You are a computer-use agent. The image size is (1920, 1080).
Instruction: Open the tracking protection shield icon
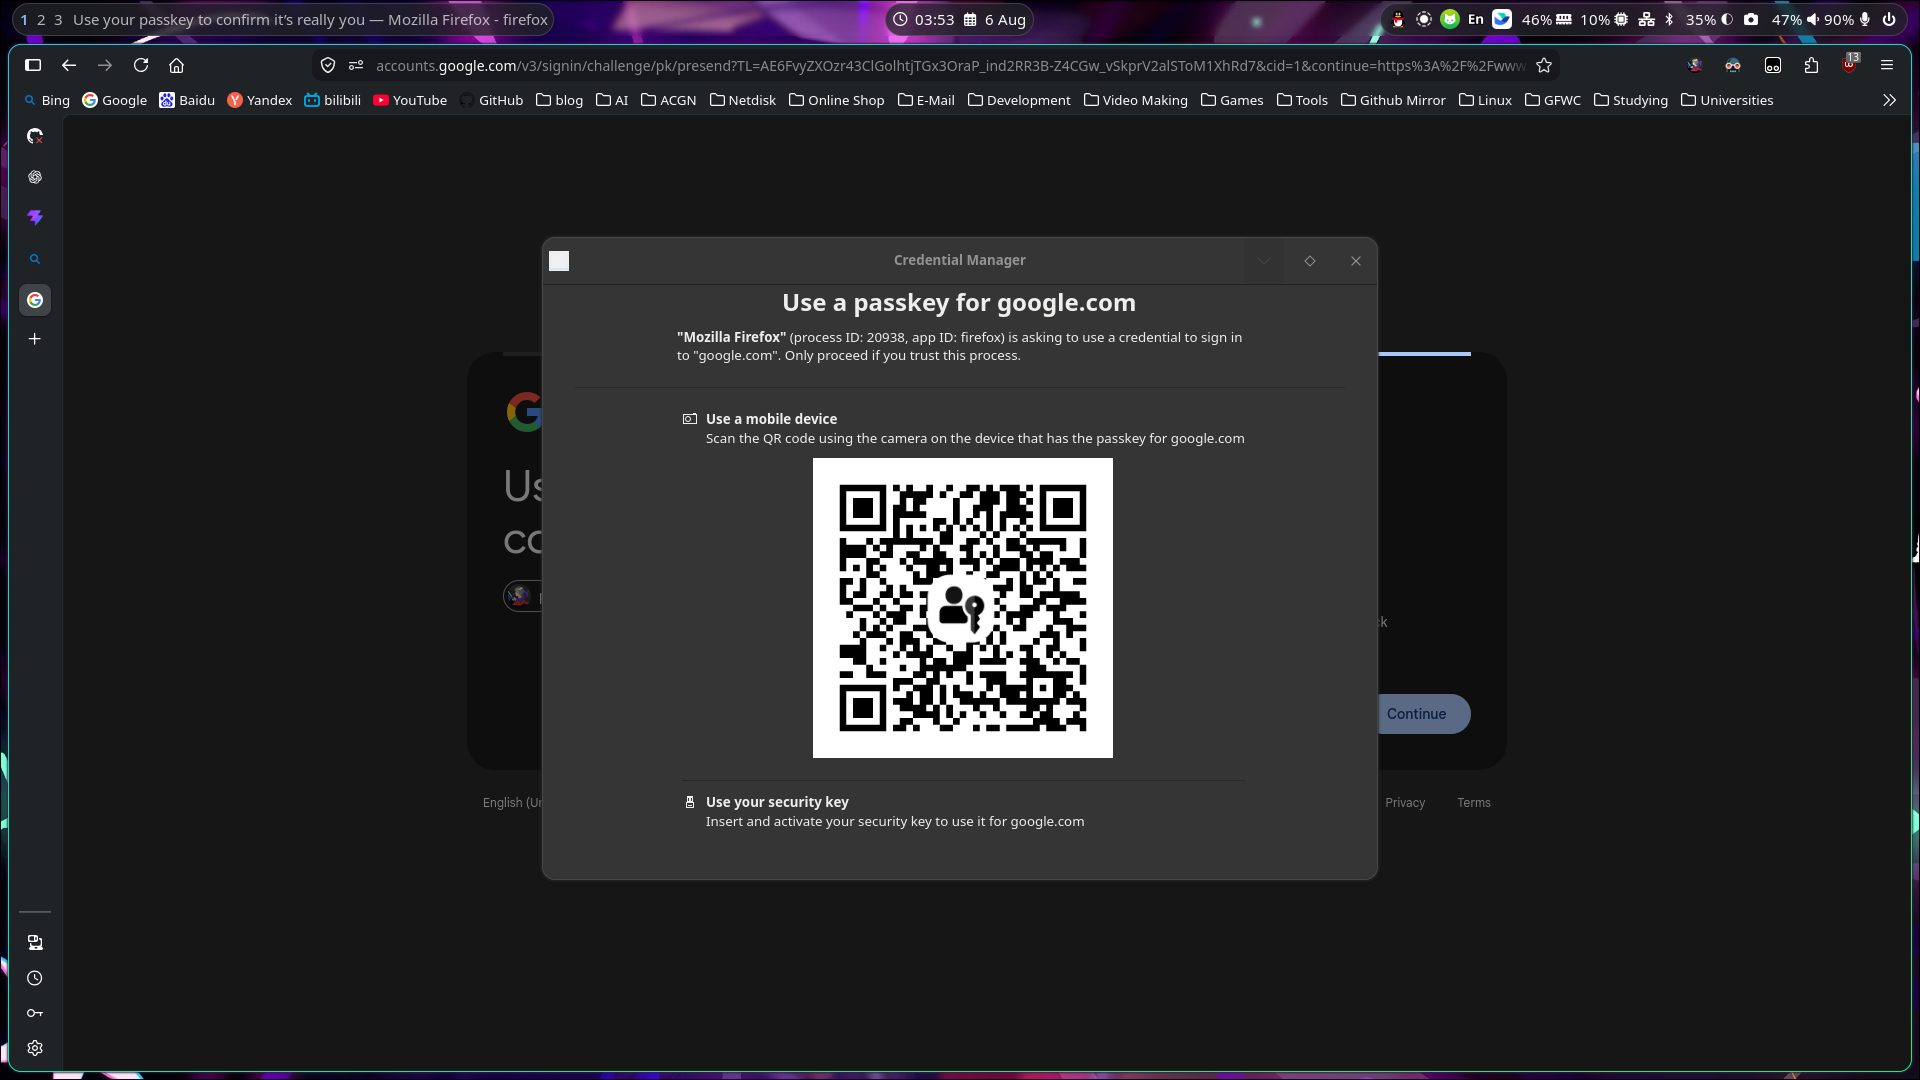pos(328,65)
